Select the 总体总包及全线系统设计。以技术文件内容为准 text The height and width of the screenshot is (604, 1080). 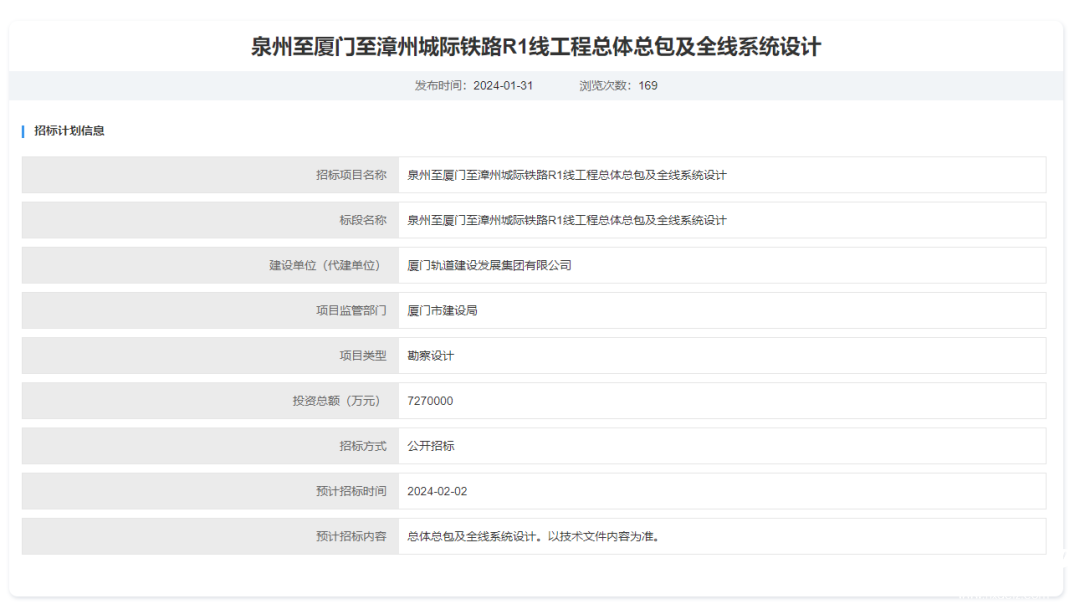click(x=534, y=537)
